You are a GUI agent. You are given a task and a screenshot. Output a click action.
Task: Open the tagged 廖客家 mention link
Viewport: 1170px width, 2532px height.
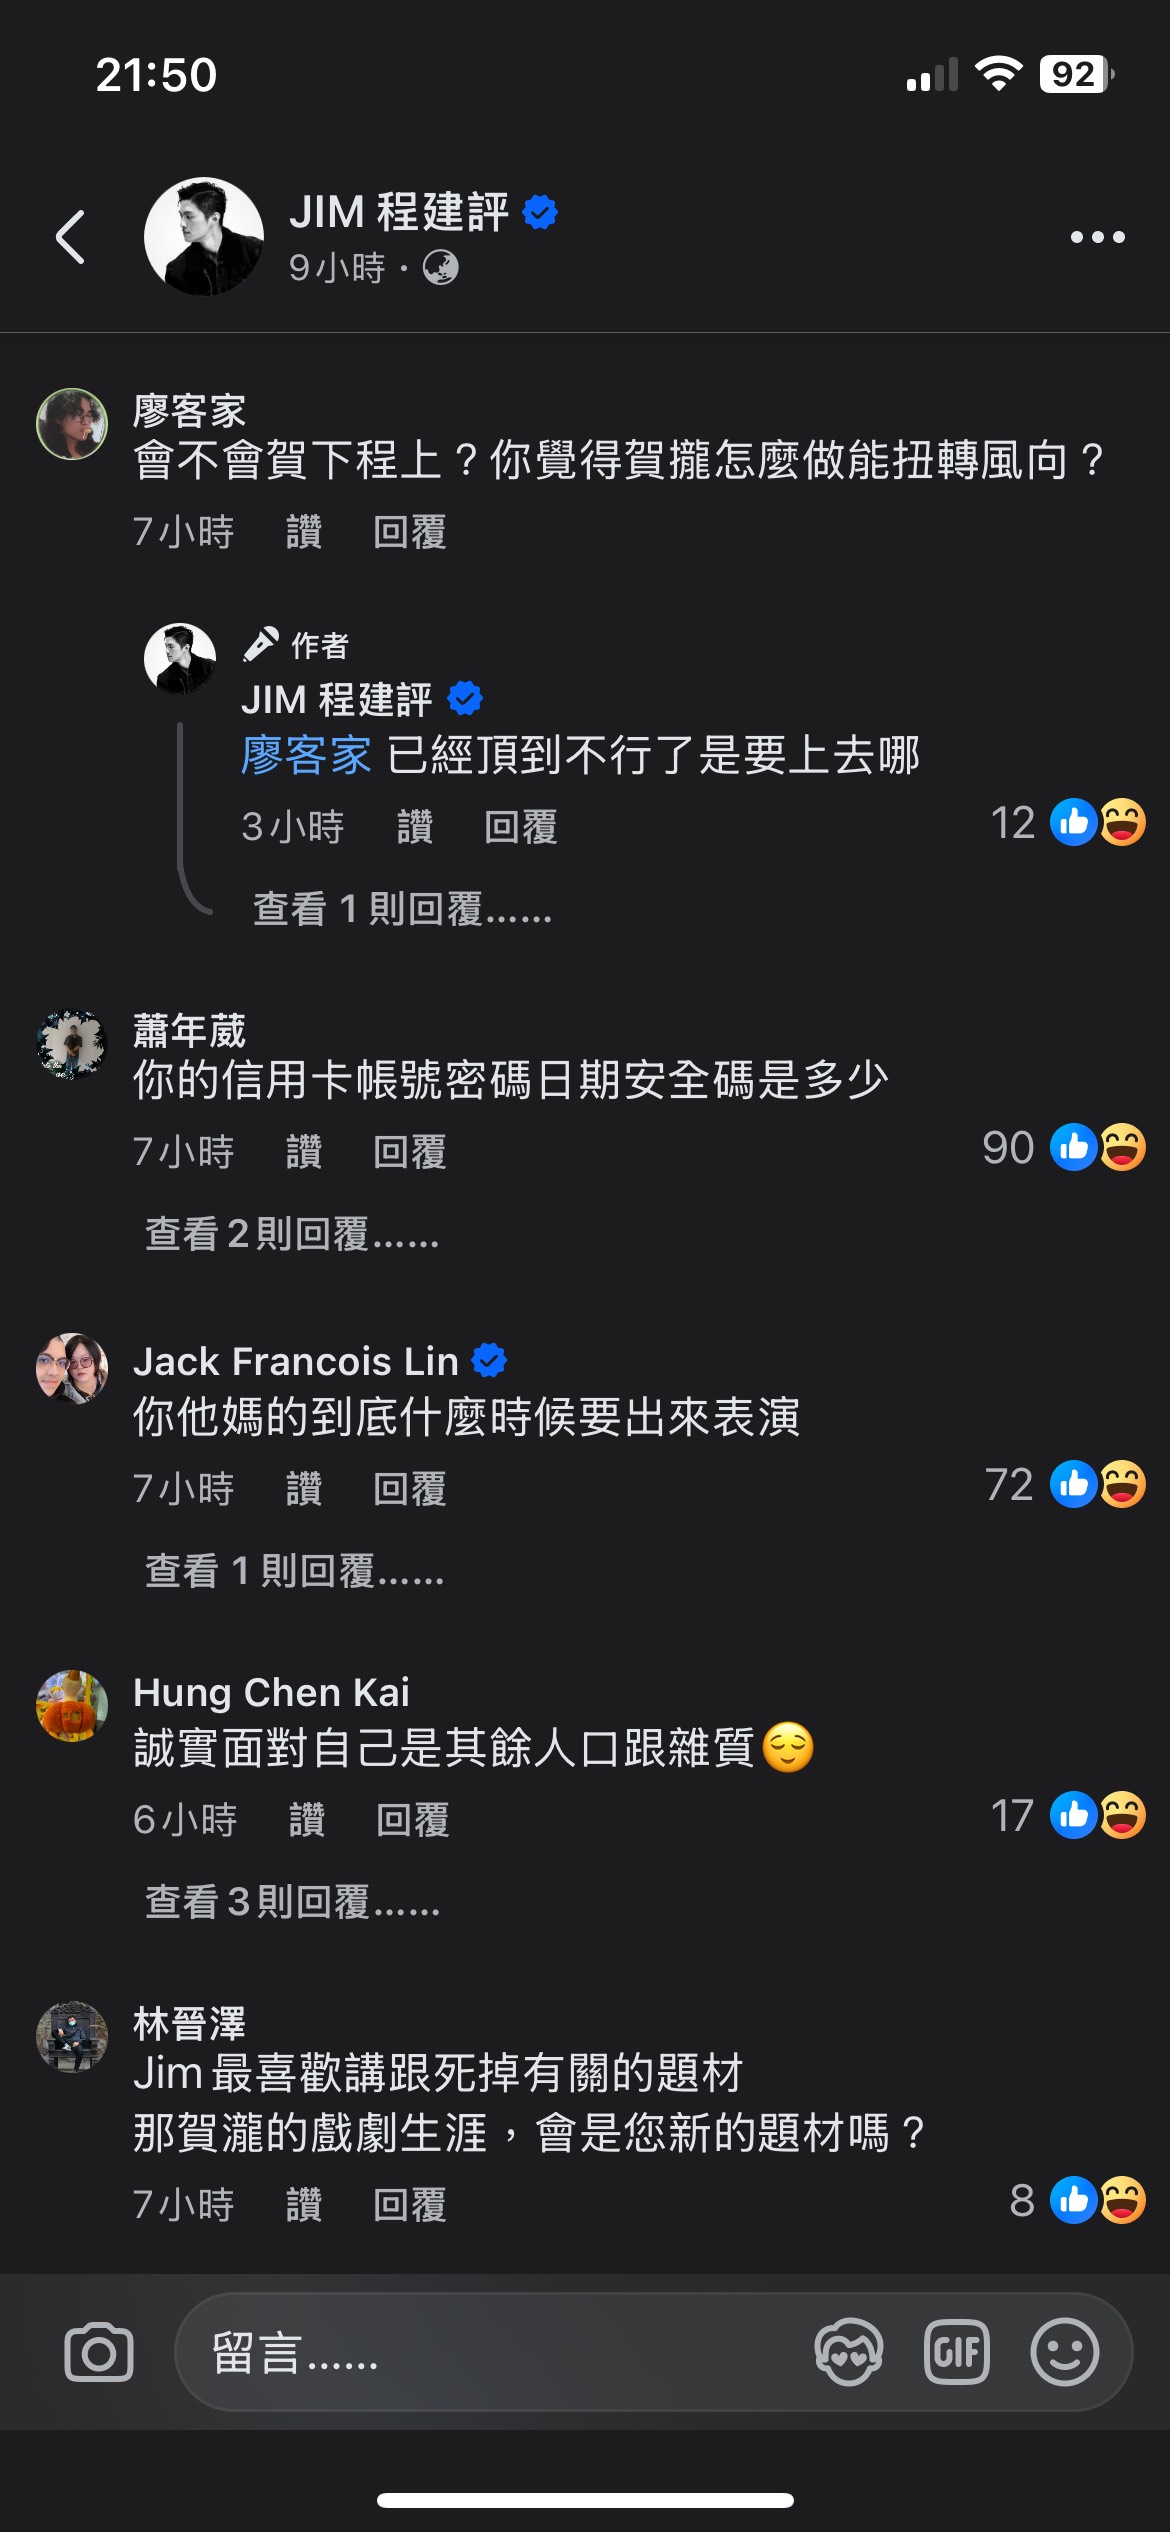pos(306,755)
